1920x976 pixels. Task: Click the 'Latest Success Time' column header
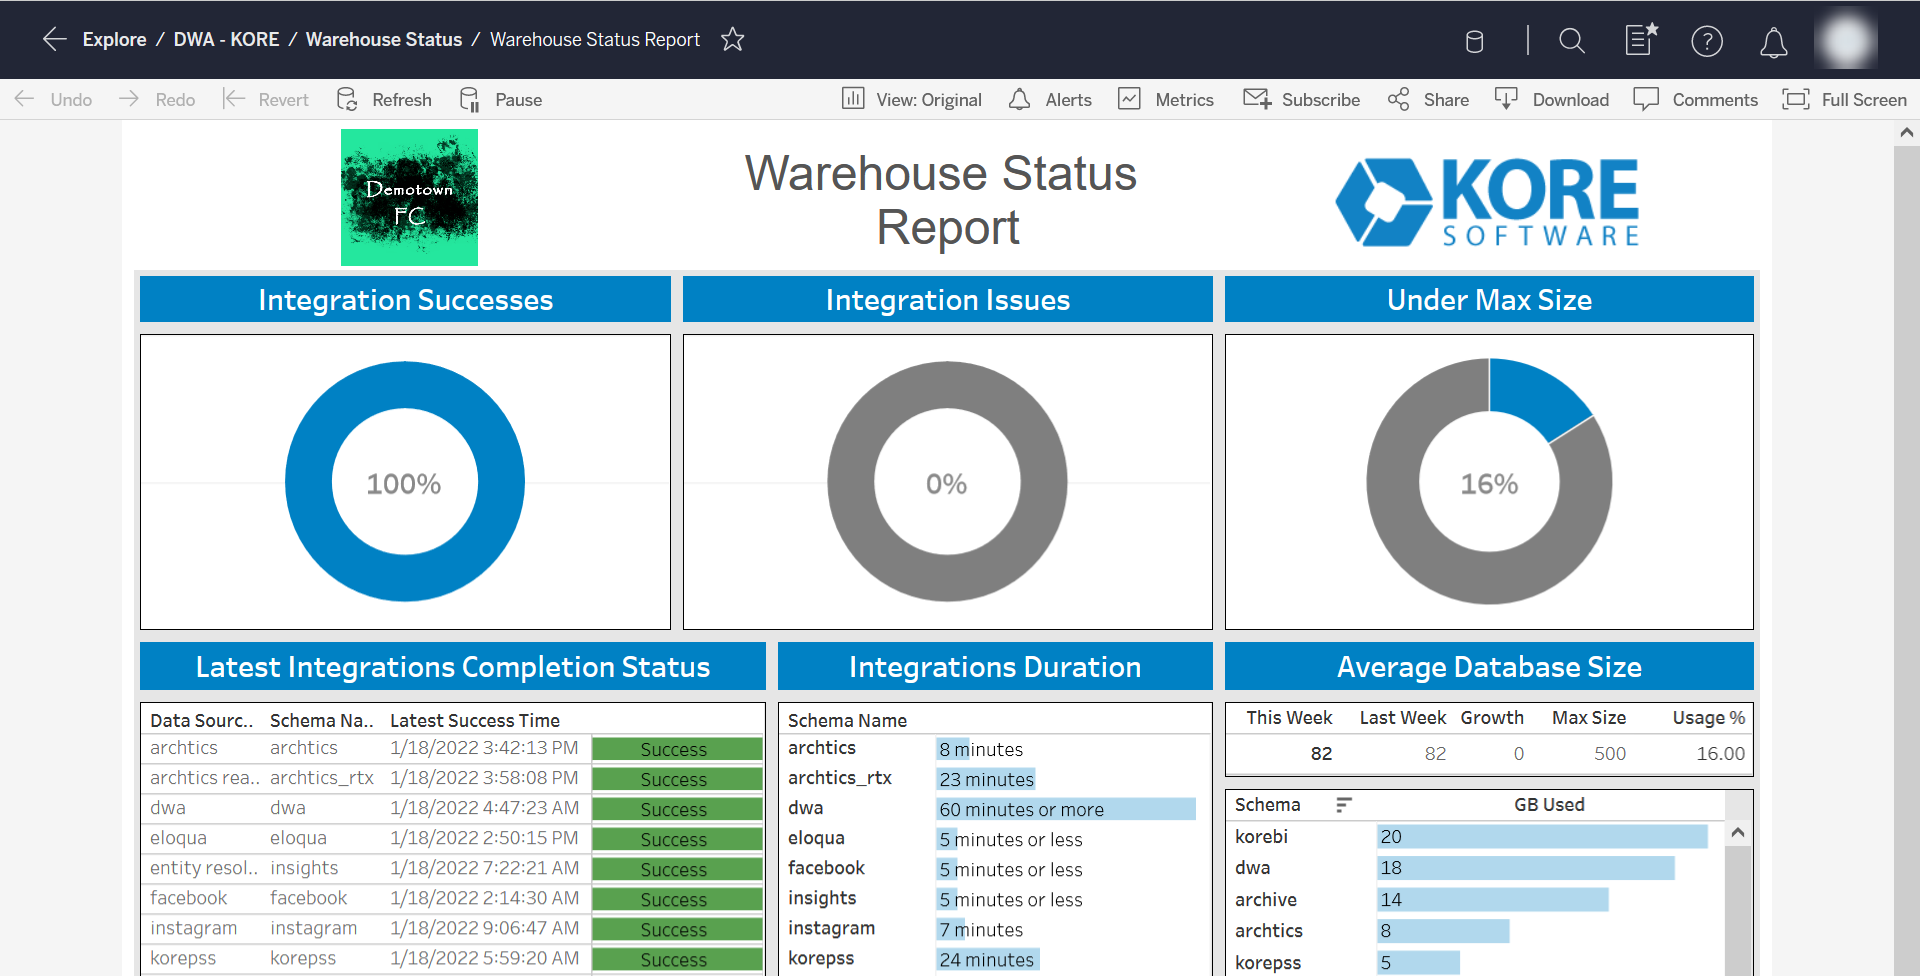475,720
